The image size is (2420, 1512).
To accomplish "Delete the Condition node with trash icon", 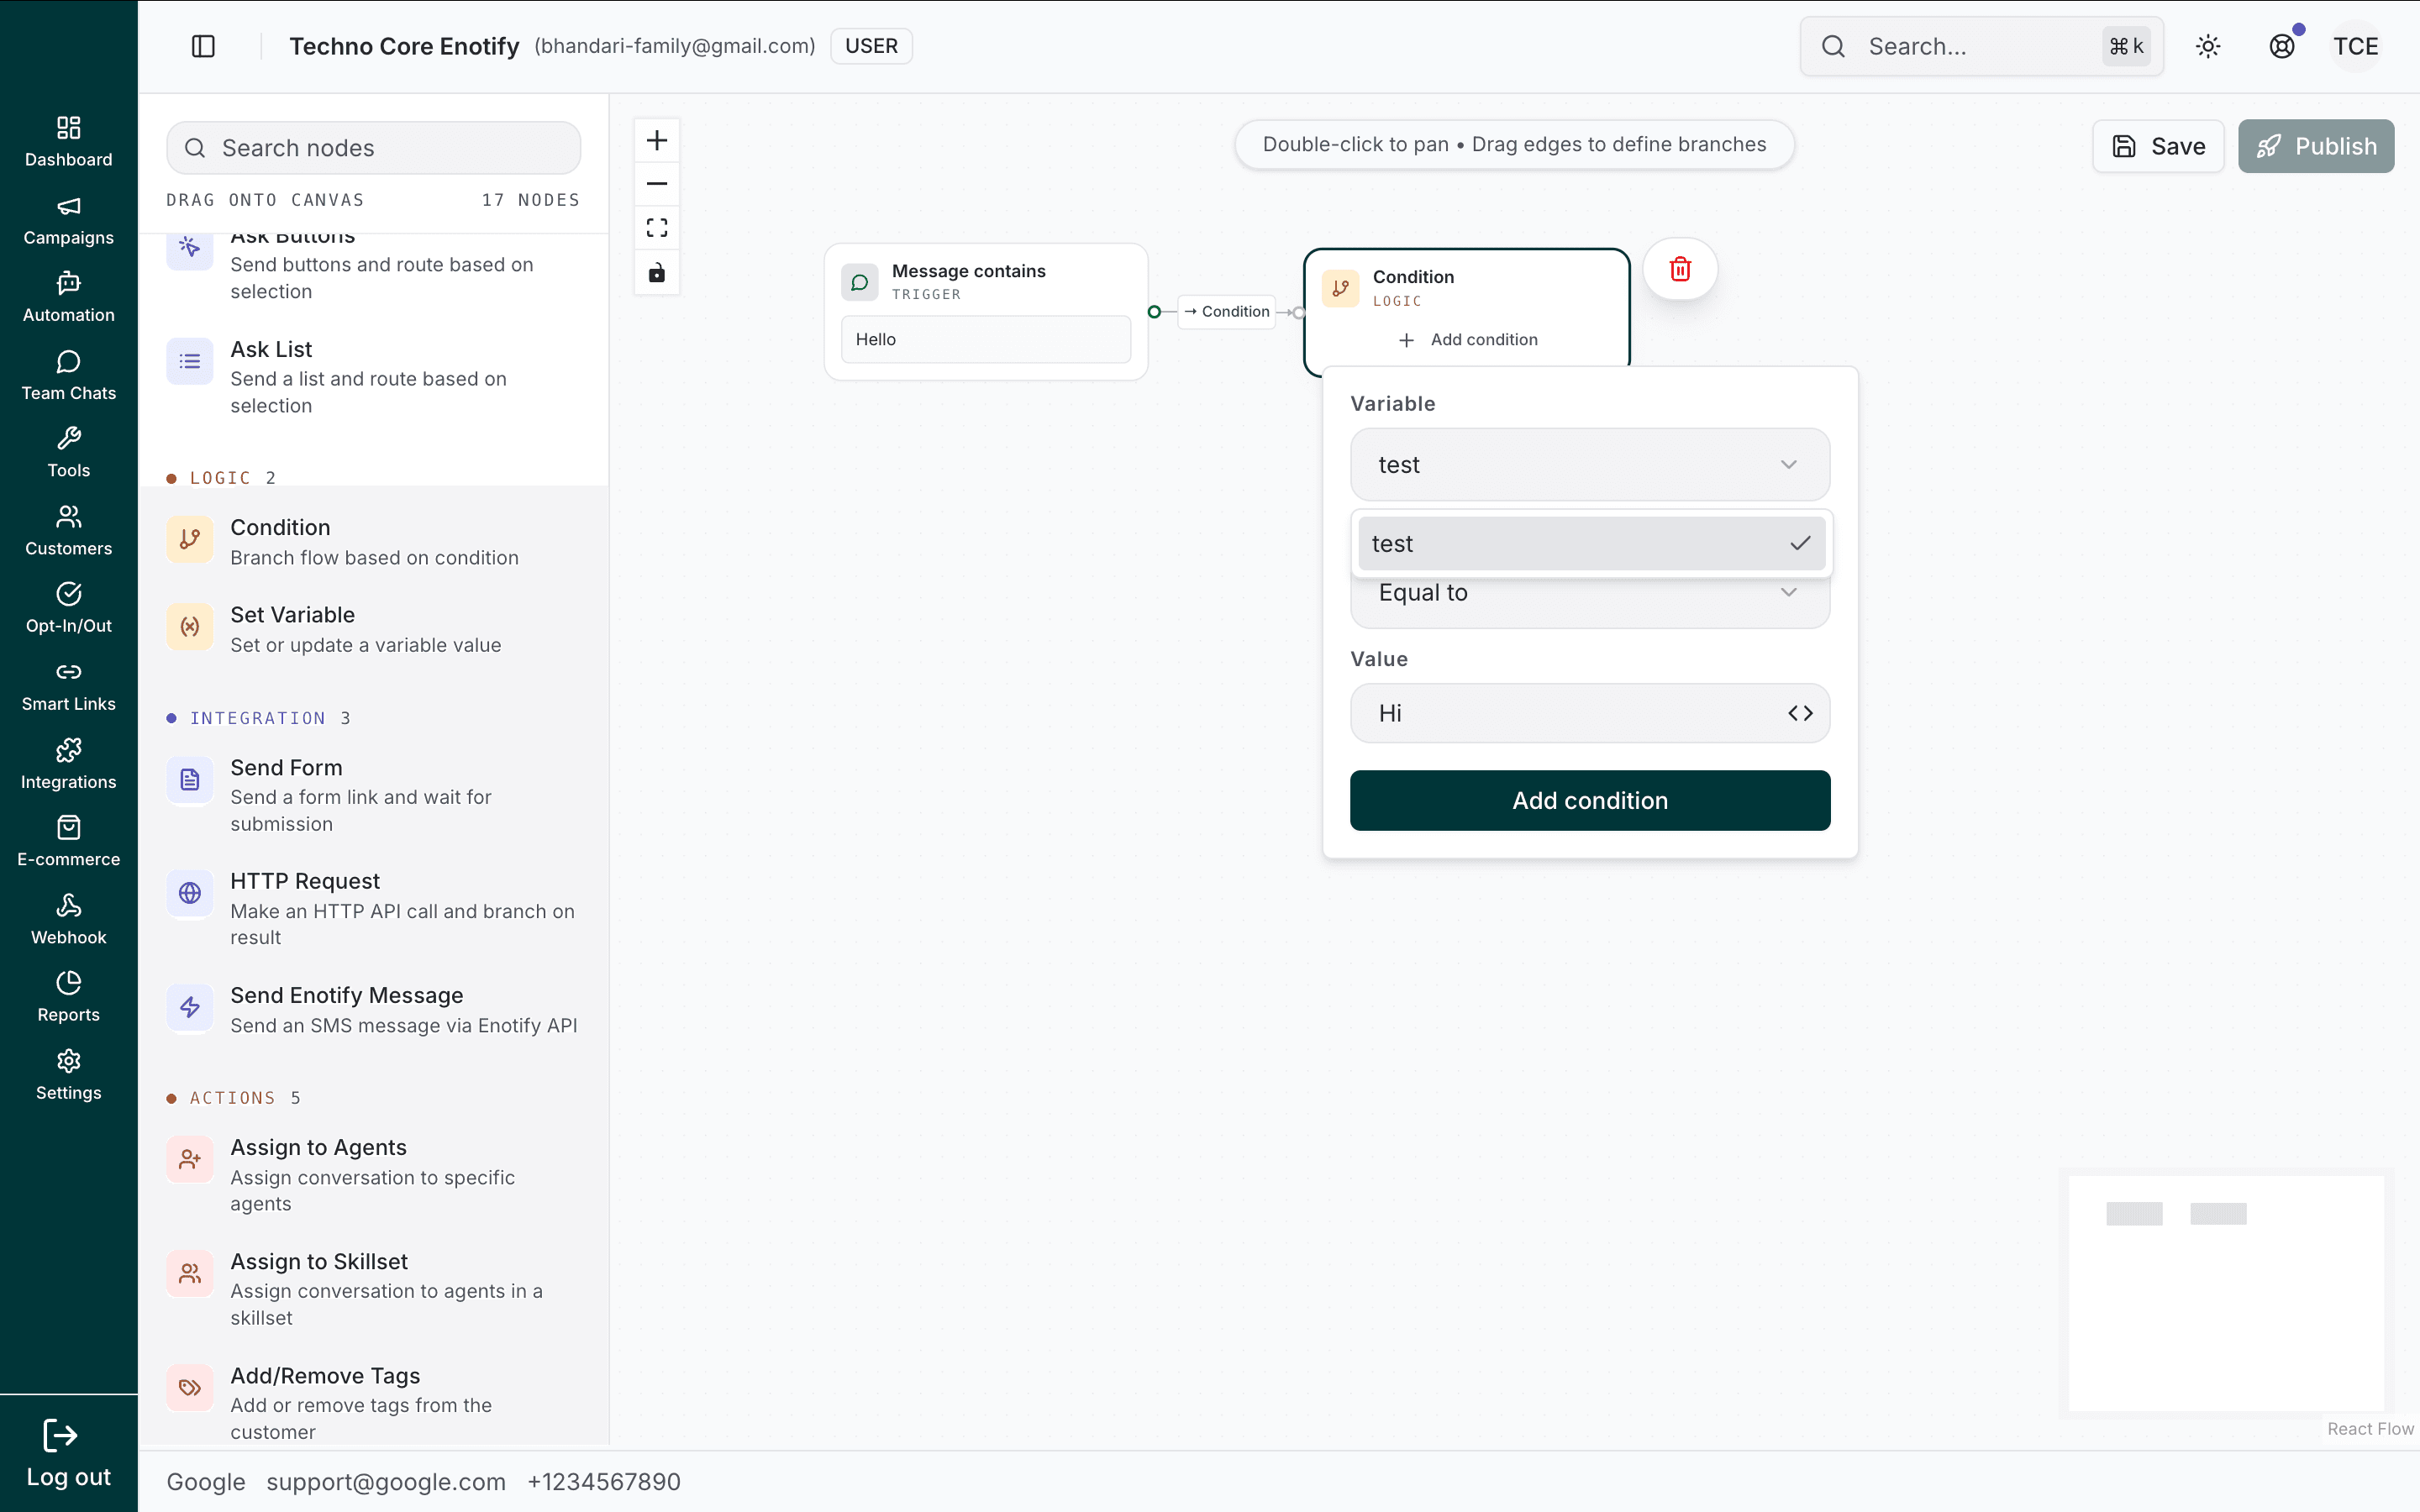I will click(1680, 269).
